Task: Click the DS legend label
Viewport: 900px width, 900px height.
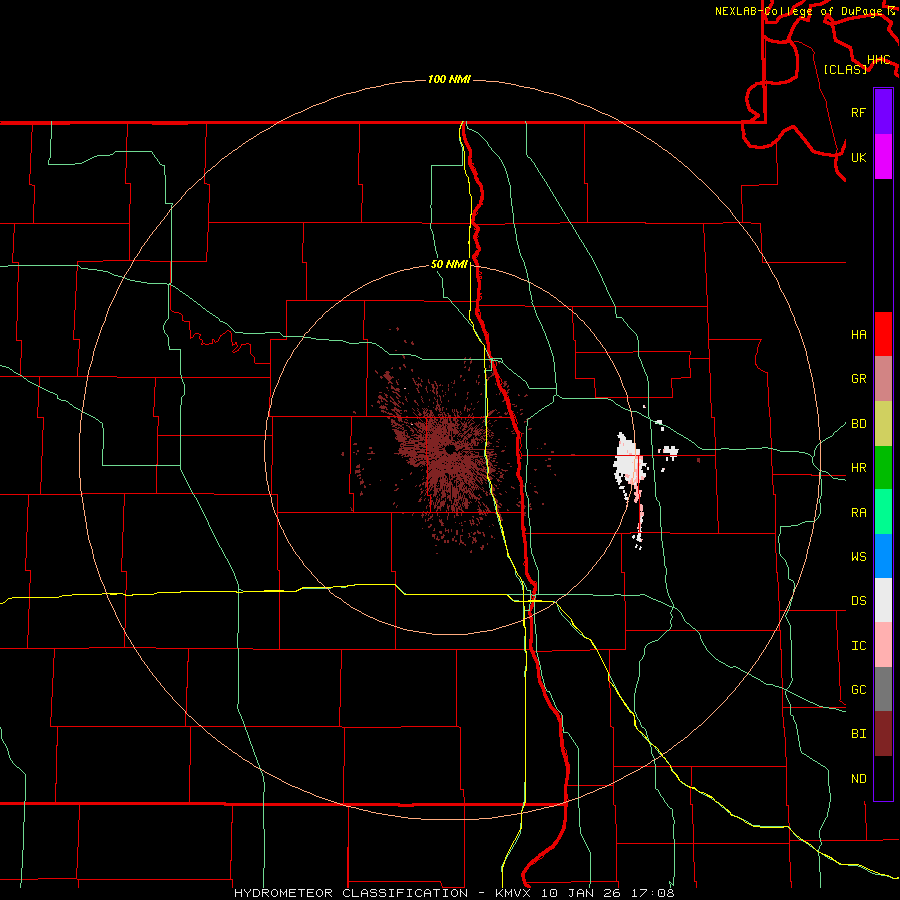Action: pyautogui.click(x=858, y=600)
